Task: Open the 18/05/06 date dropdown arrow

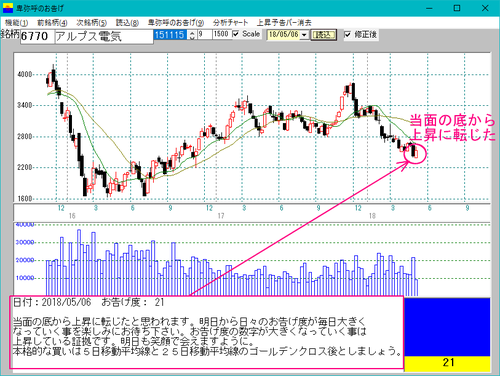Action: 304,35
